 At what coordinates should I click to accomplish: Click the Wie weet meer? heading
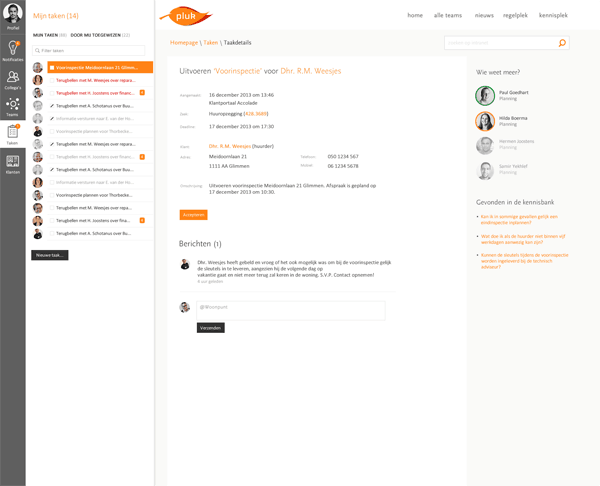(x=498, y=72)
